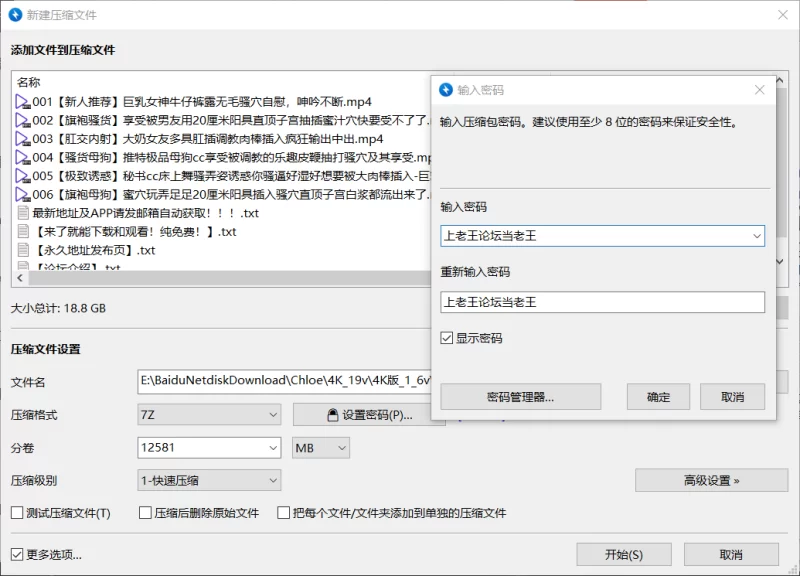
Task: Select the row 【永久地址发布页】.txt
Action: 222,250
